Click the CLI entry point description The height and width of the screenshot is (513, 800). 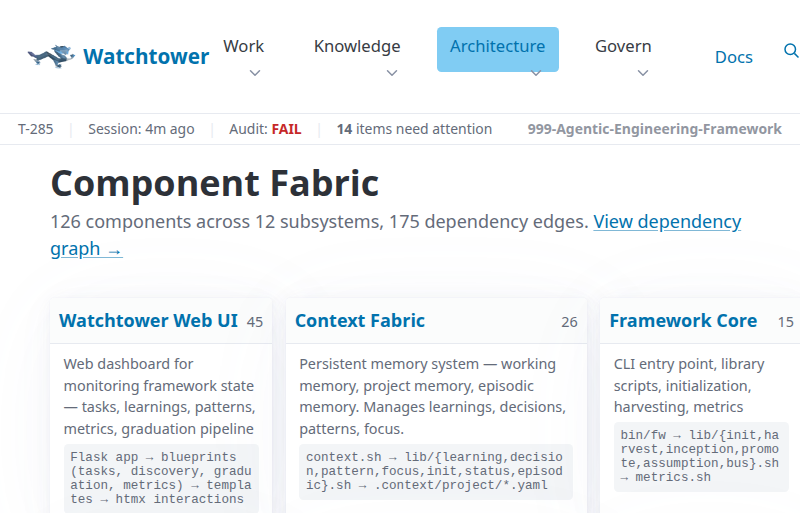(689, 385)
